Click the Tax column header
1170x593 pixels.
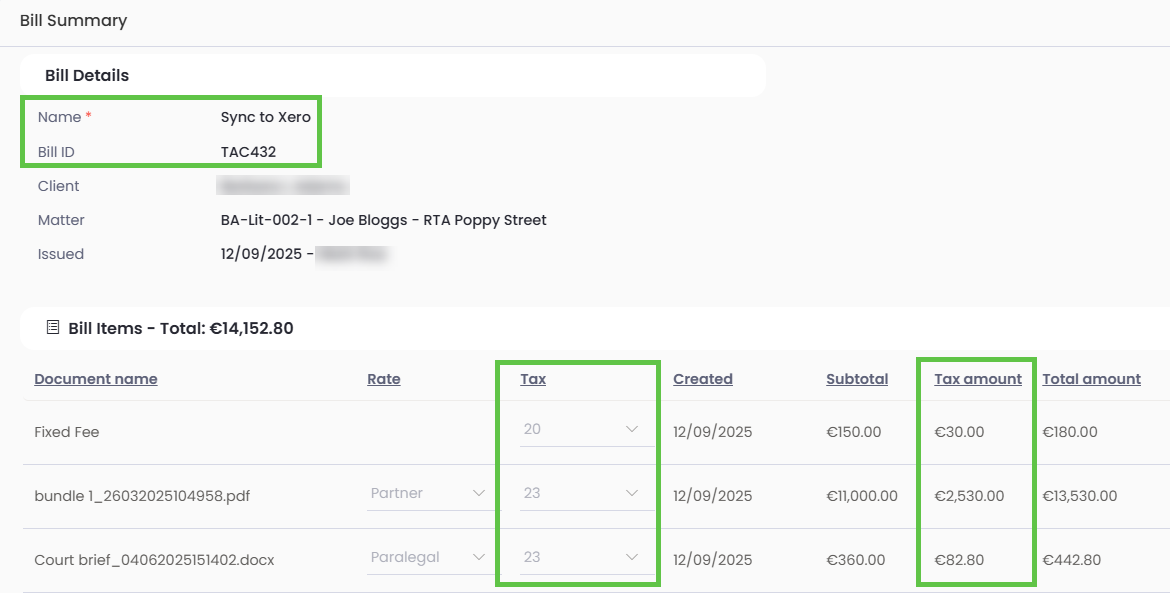533,379
